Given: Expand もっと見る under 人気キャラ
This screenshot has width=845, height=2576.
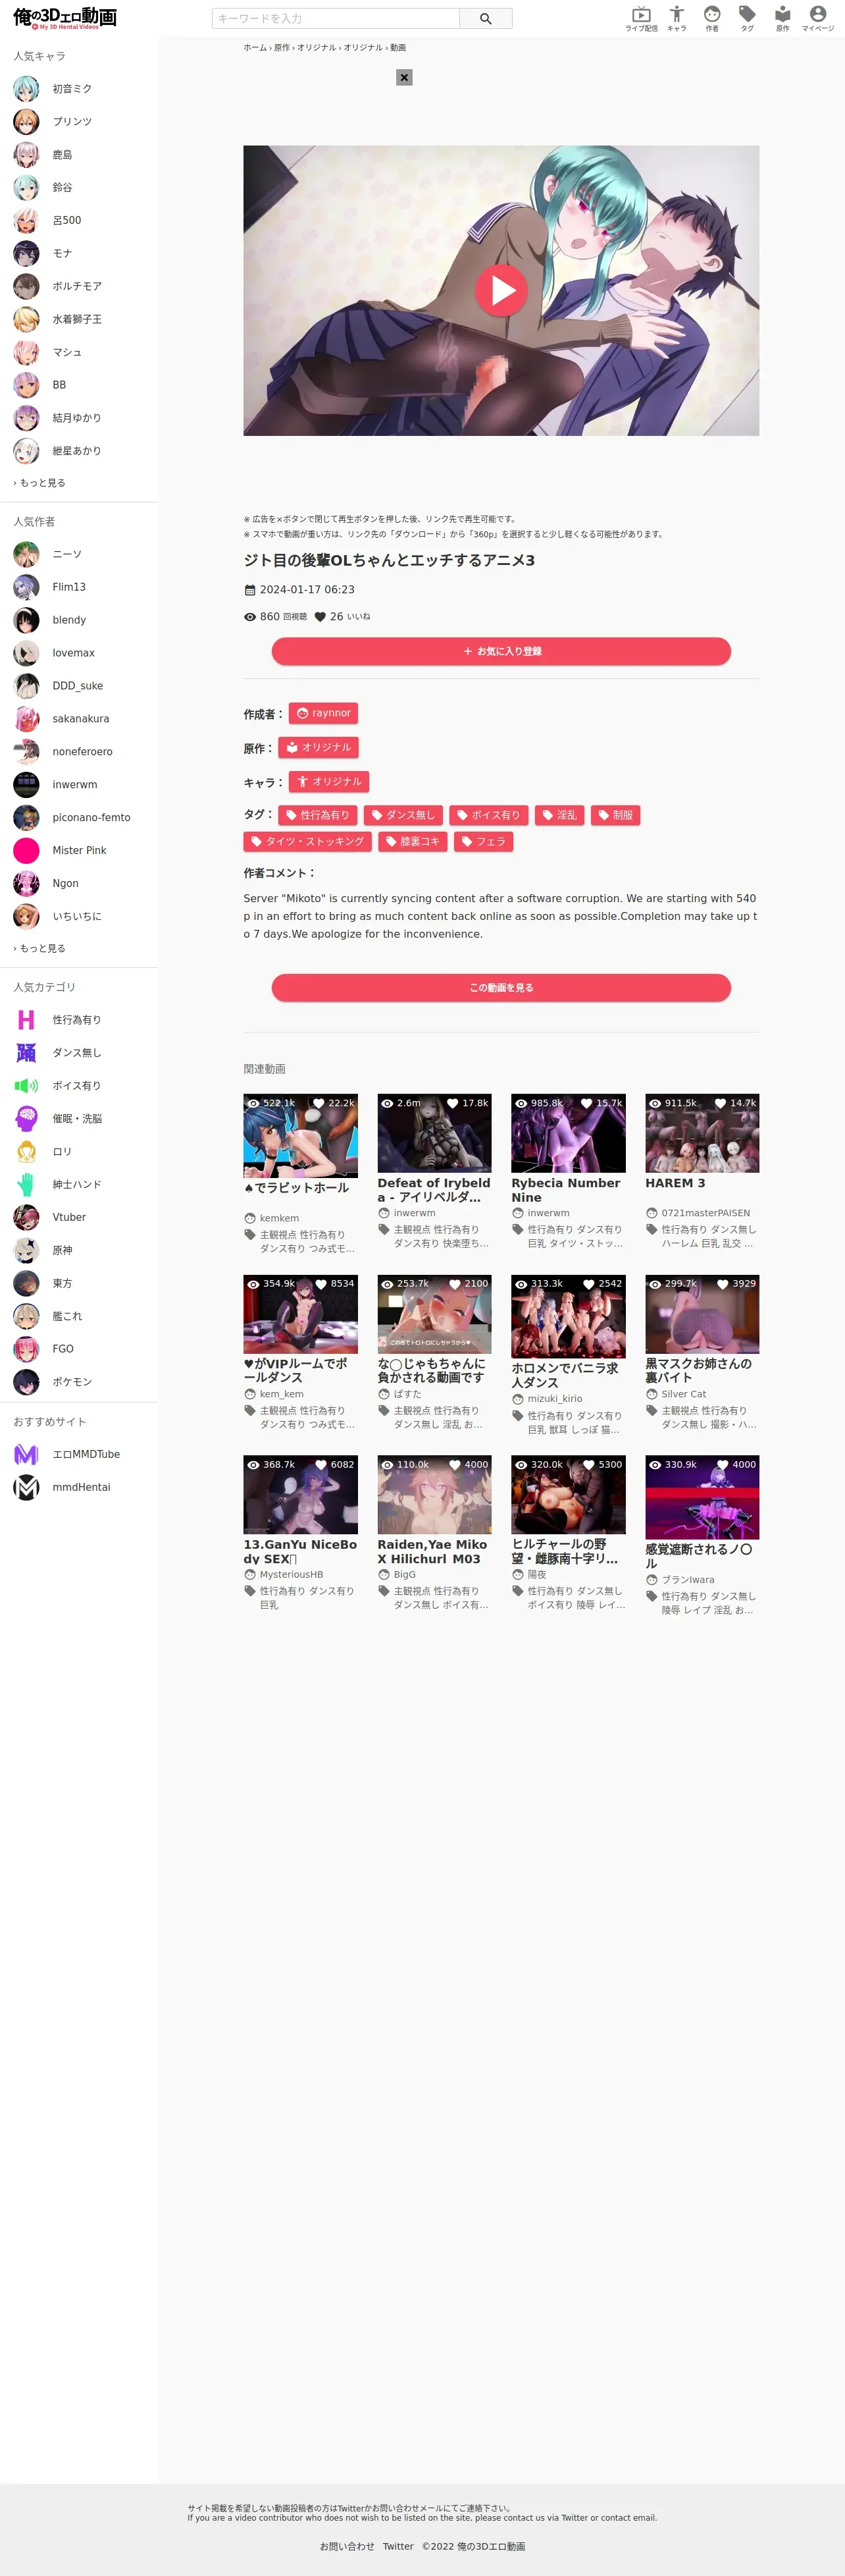Looking at the screenshot, I should 40,483.
